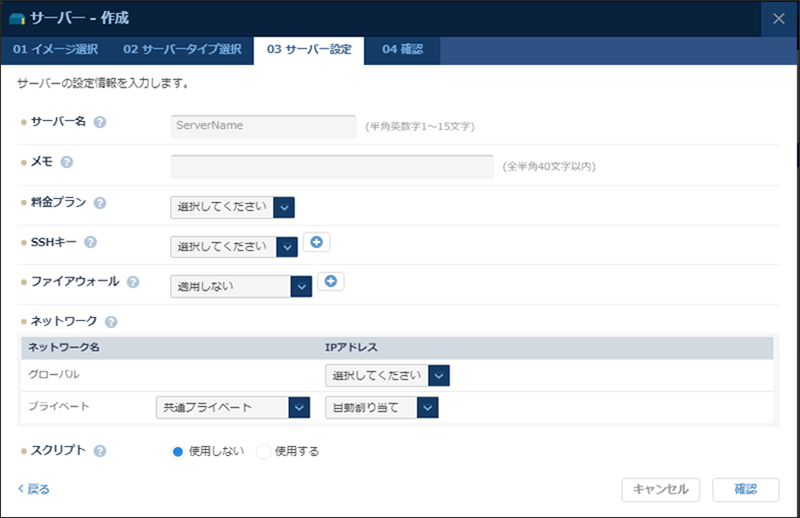Select the 03 サーバー設定 tab
The height and width of the screenshot is (518, 800).
point(309,50)
